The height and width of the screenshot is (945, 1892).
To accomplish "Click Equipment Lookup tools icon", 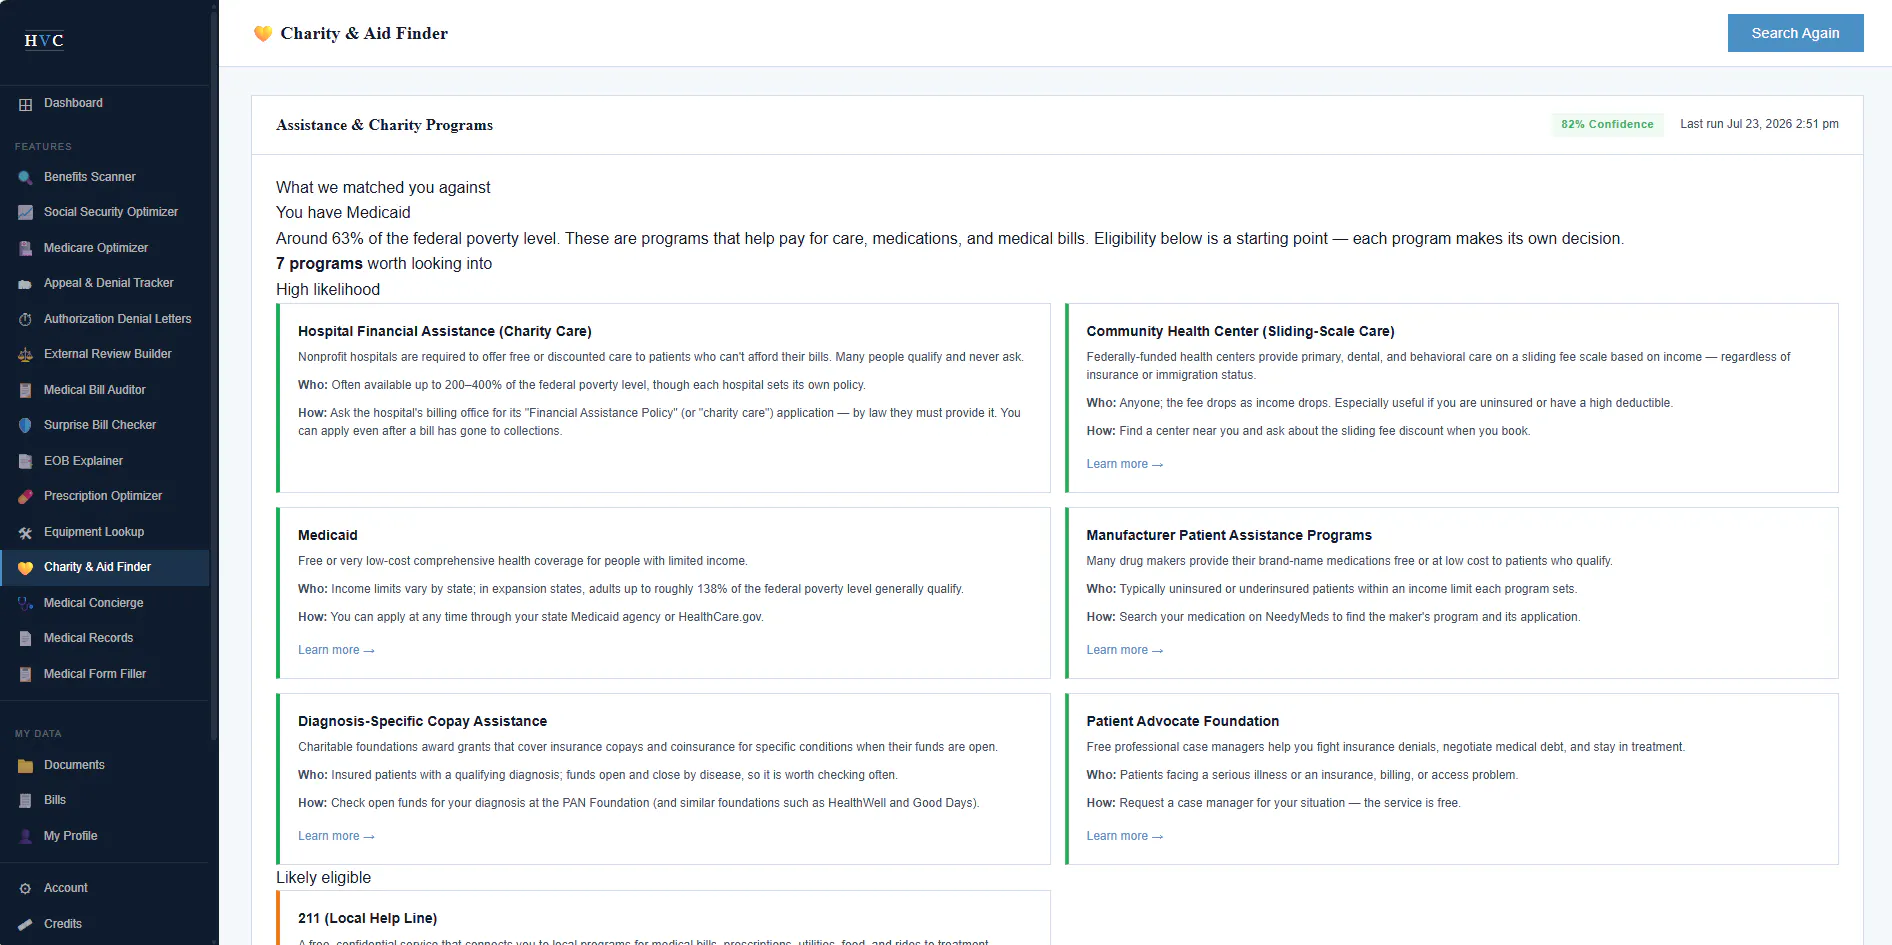I will [25, 532].
